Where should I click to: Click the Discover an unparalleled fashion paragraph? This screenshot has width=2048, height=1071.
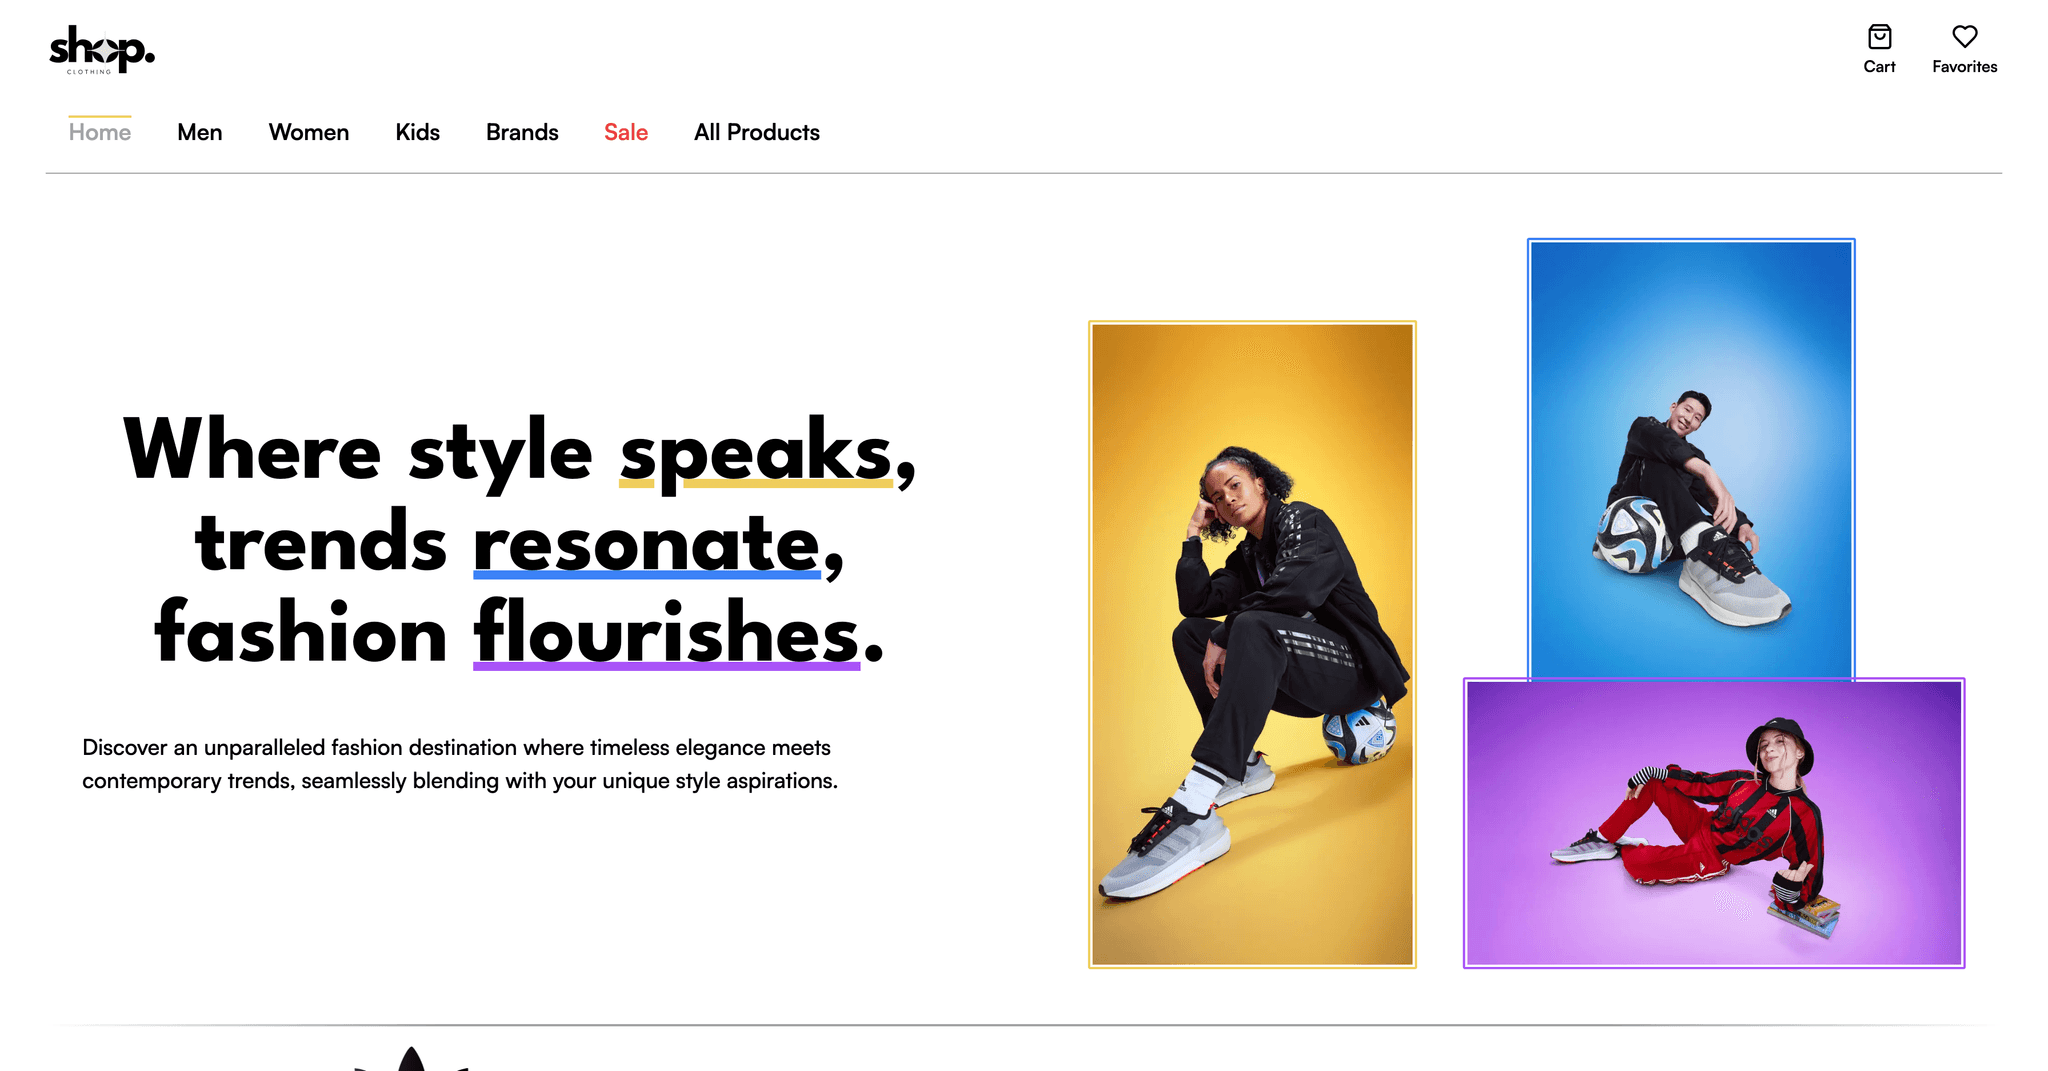(x=460, y=764)
